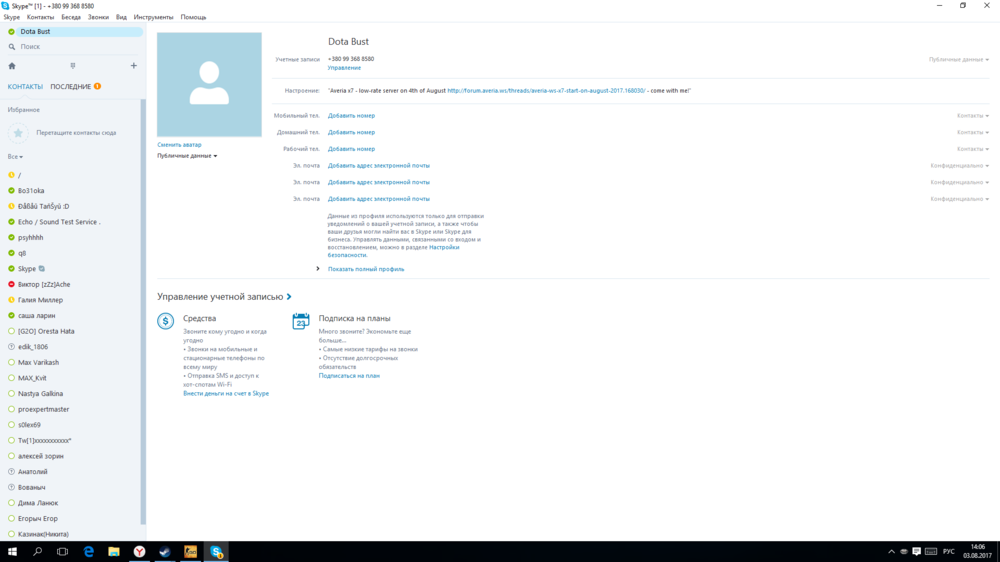Click the plus icon to add contact

click(x=134, y=66)
